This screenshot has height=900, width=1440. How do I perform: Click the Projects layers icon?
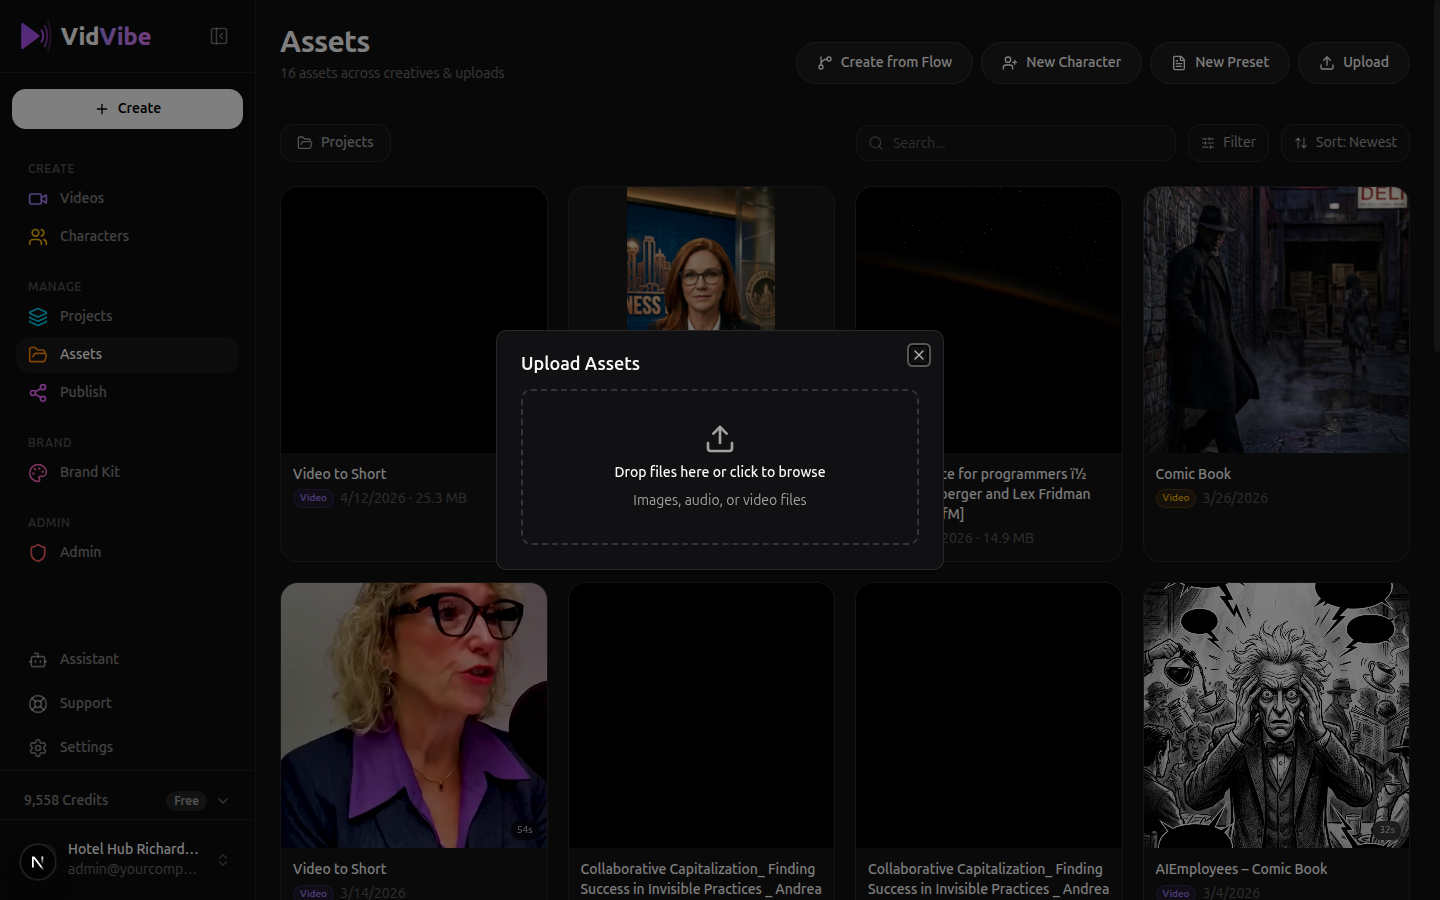pyautogui.click(x=38, y=317)
